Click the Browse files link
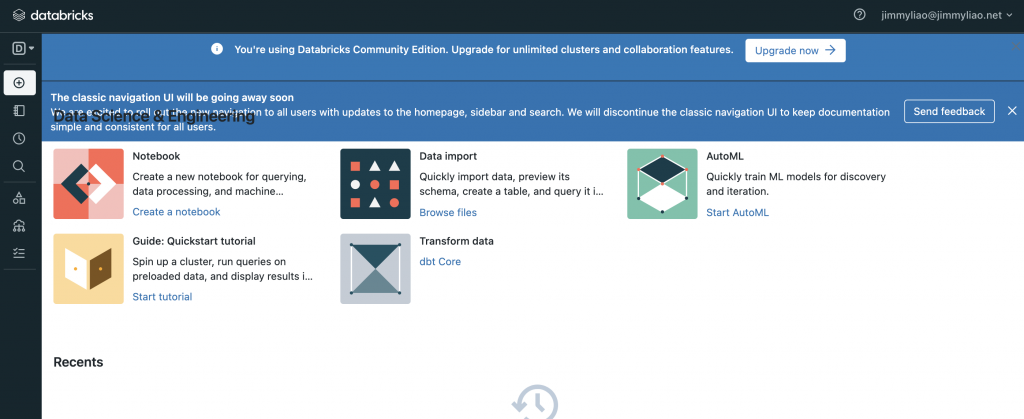Screen dimensions: 1024x419 click(x=448, y=213)
